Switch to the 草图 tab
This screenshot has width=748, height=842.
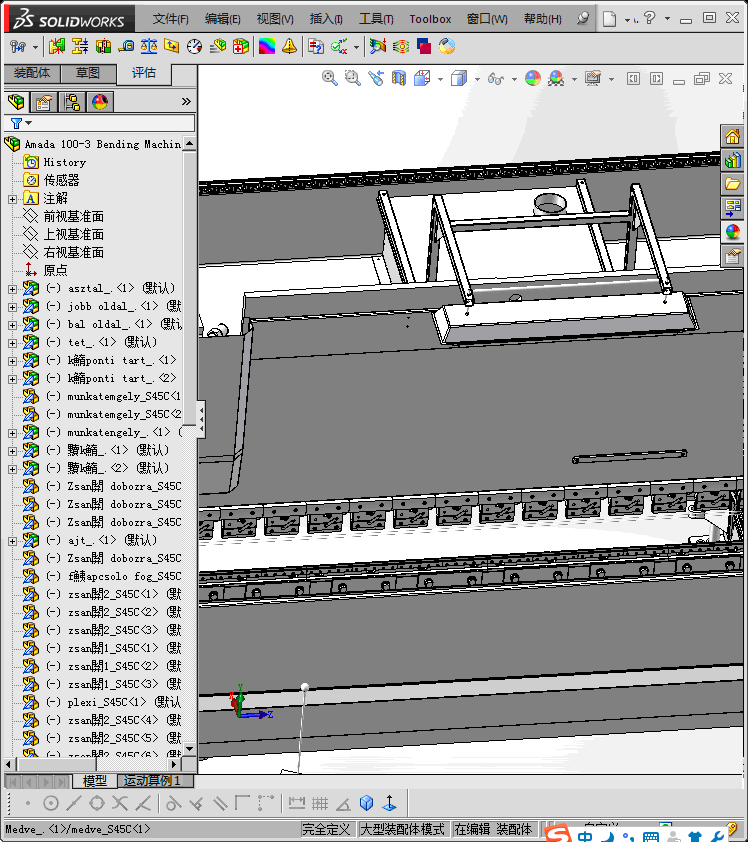click(88, 73)
